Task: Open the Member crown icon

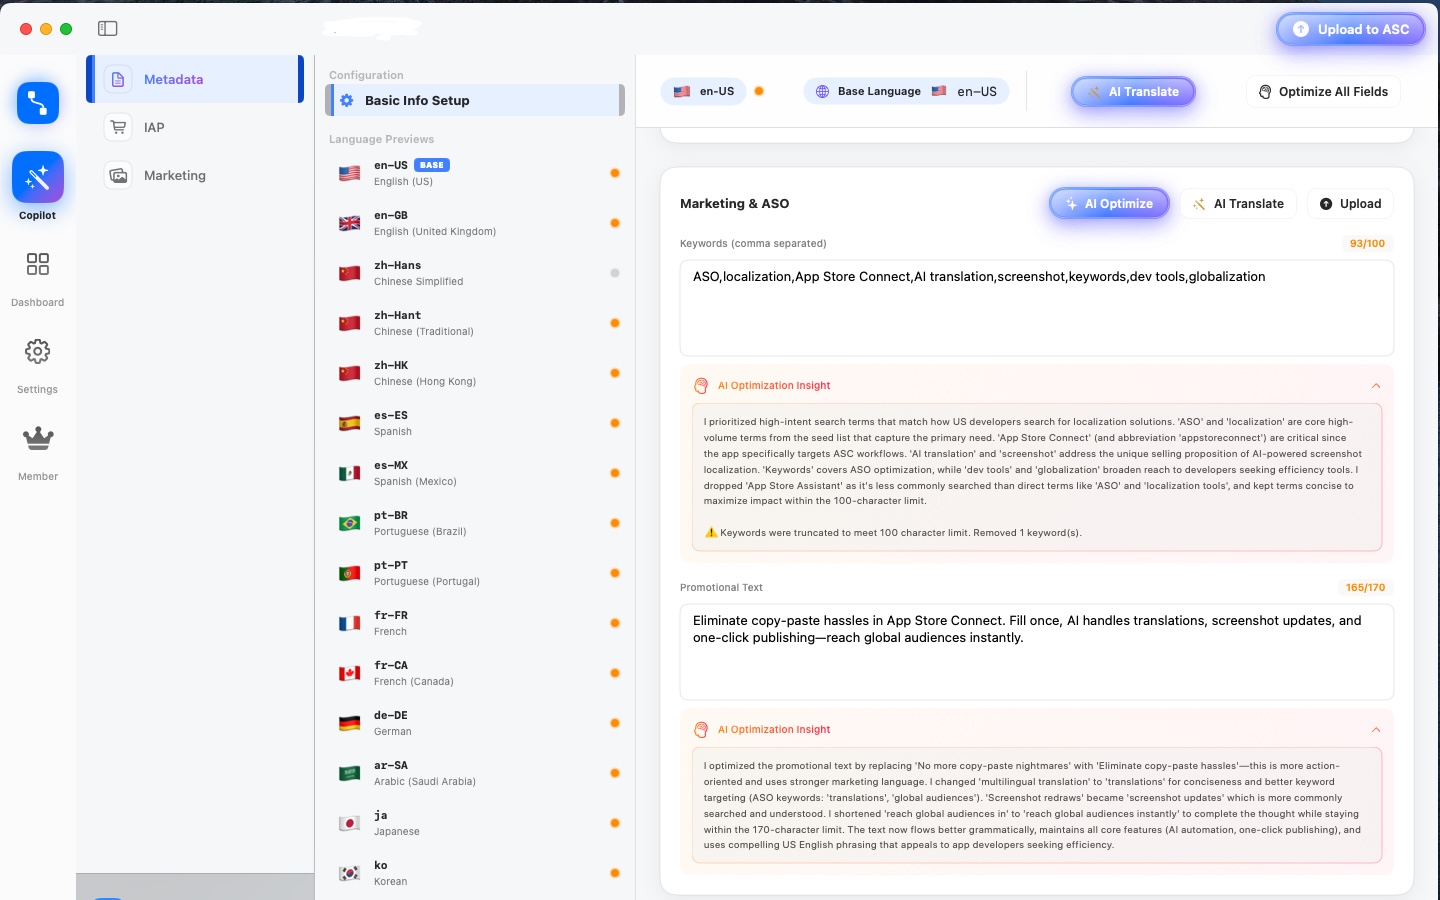Action: coord(37,438)
